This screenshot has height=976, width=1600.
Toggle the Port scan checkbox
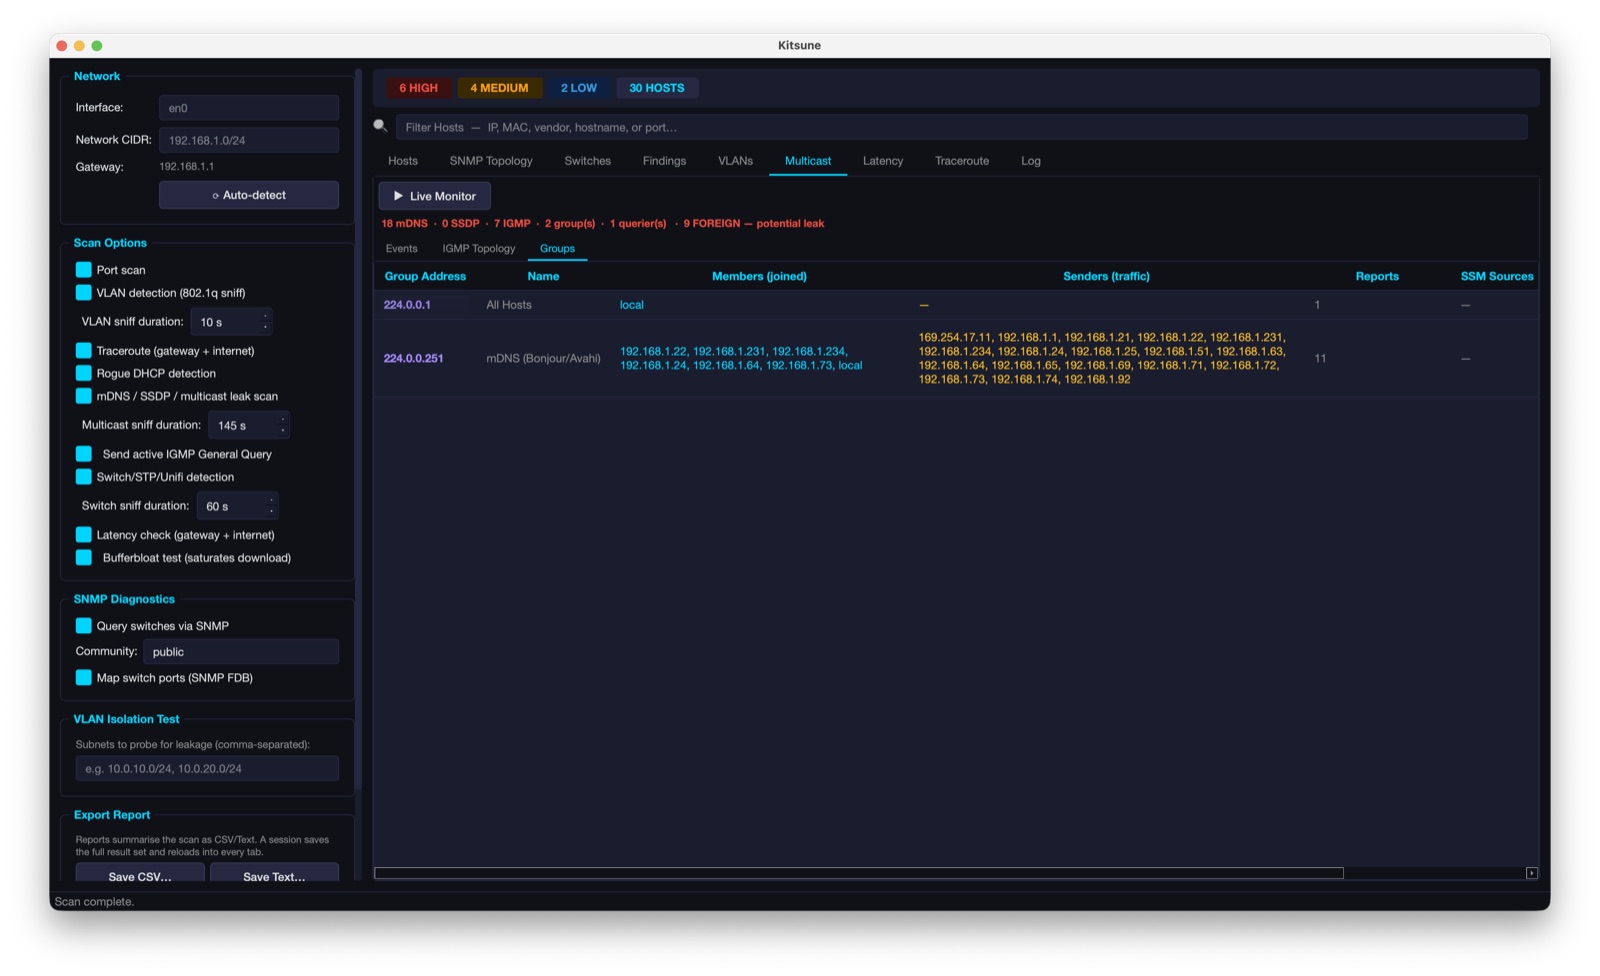tap(84, 270)
